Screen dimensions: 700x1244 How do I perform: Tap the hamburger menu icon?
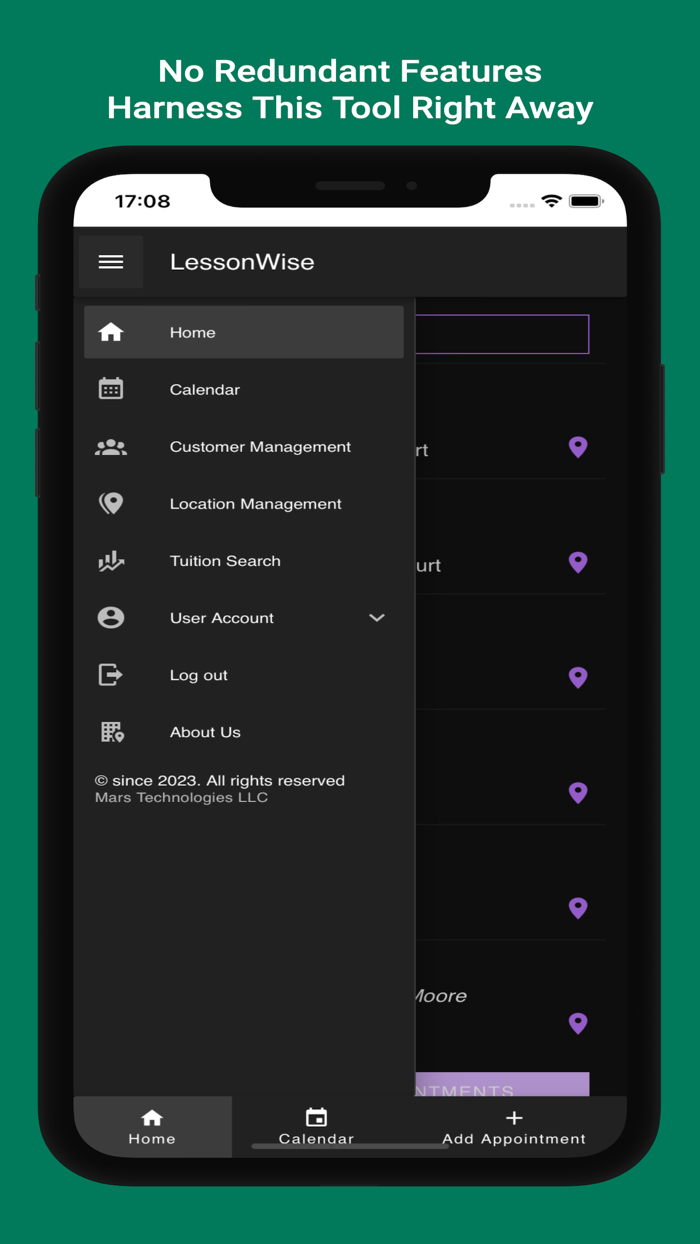pyautogui.click(x=111, y=262)
